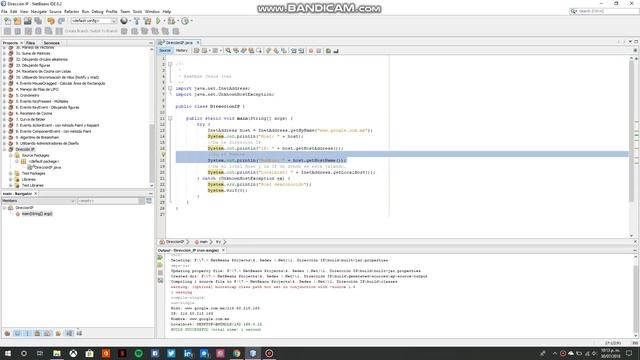This screenshot has width=640, height=360.
Task: Open the Refactor menu
Action: (71, 12)
